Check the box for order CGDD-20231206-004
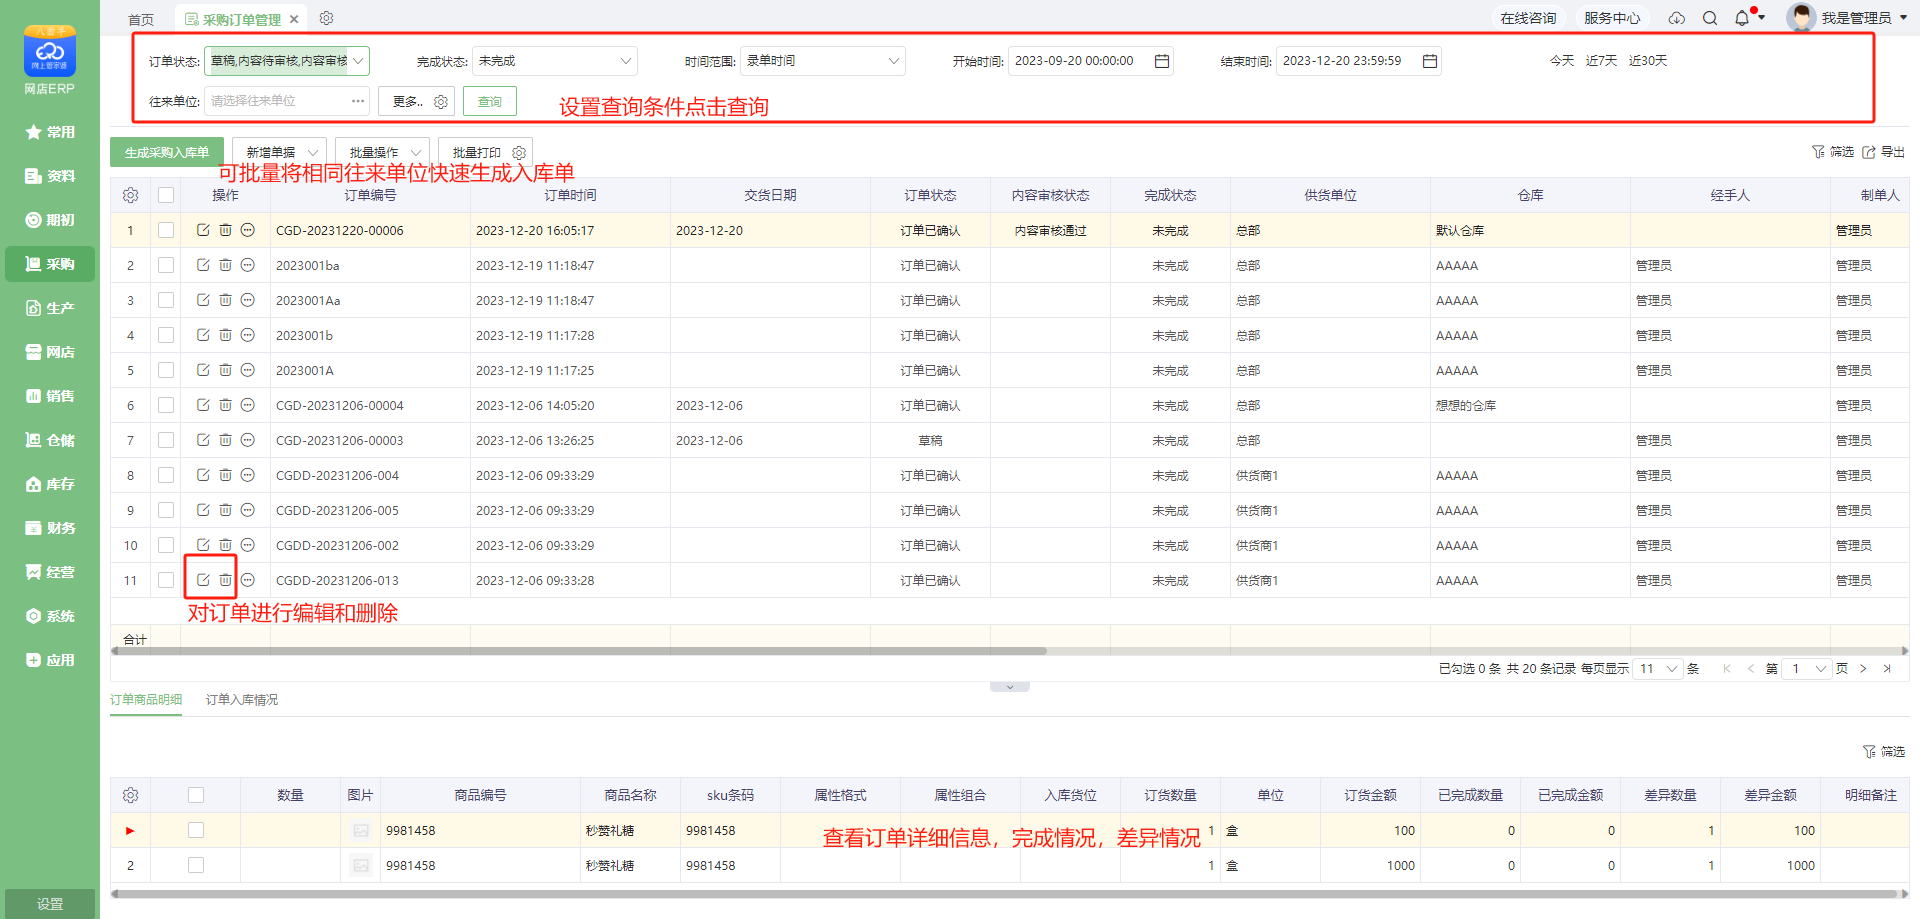The width and height of the screenshot is (1920, 919). click(x=166, y=475)
